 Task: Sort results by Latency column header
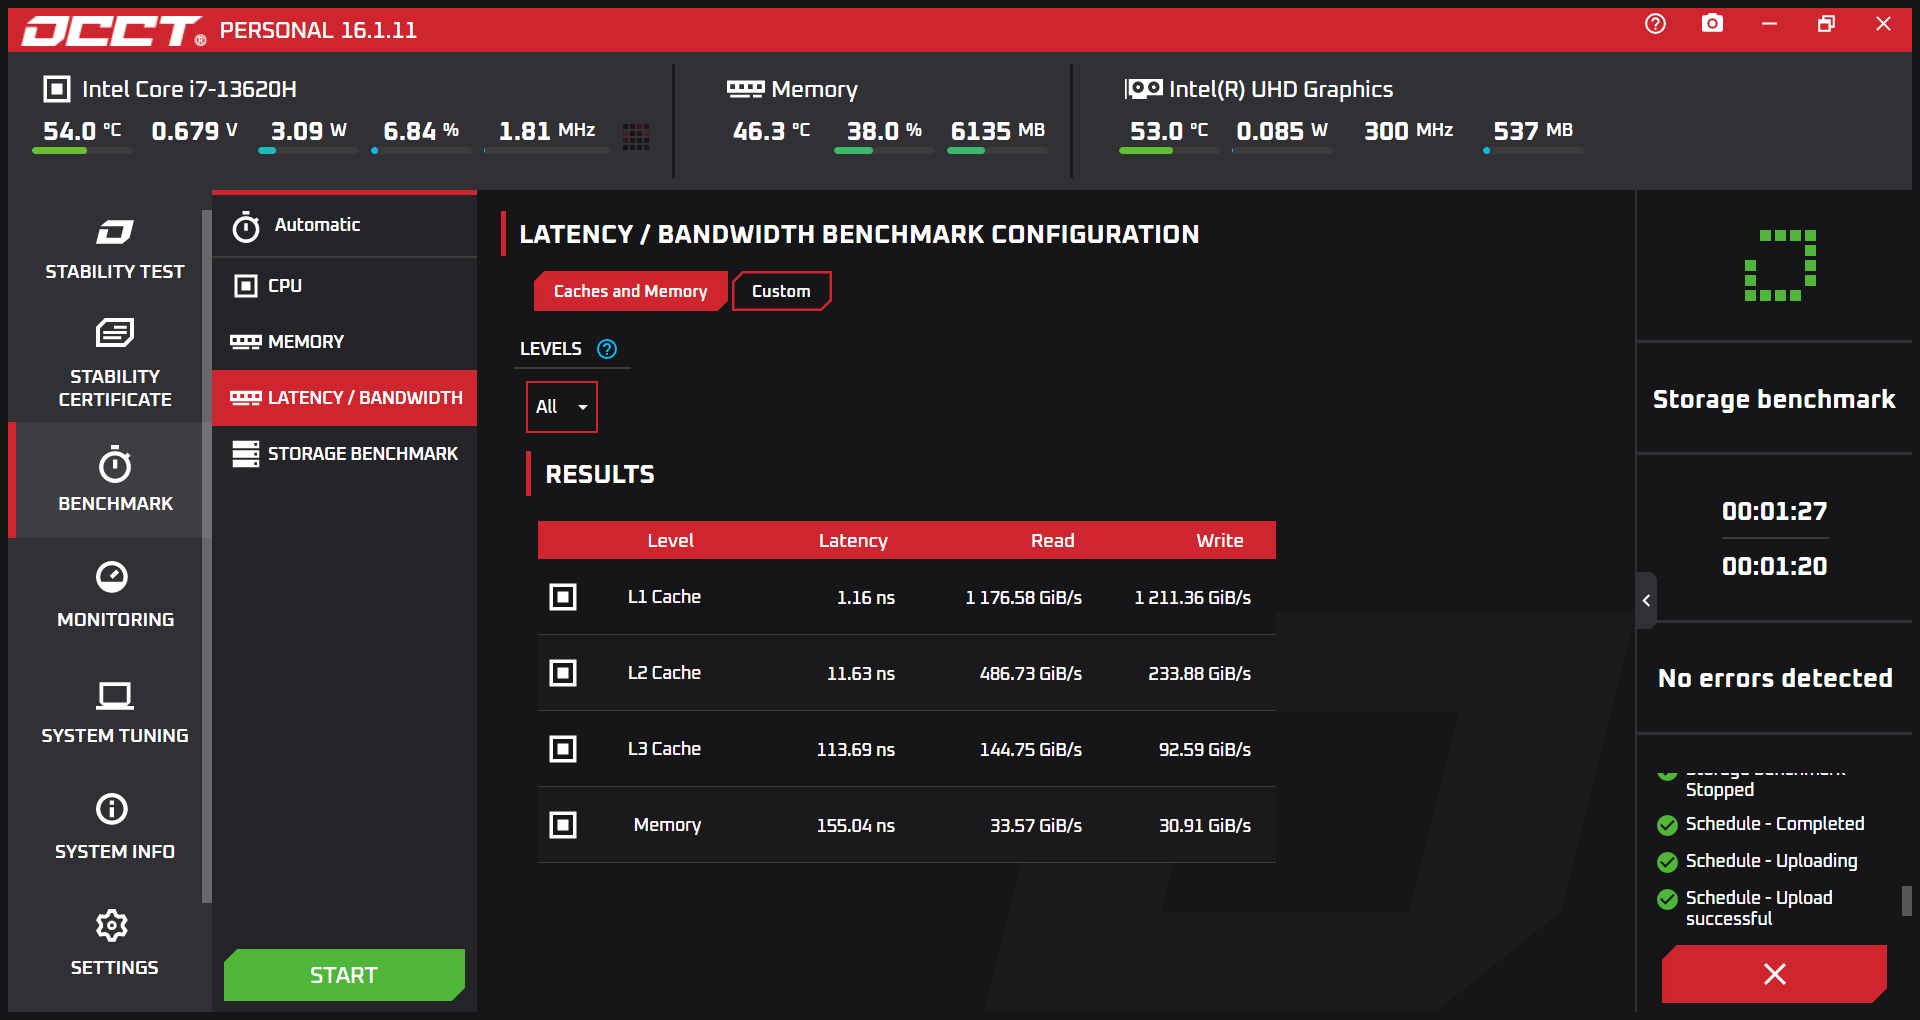tap(853, 540)
